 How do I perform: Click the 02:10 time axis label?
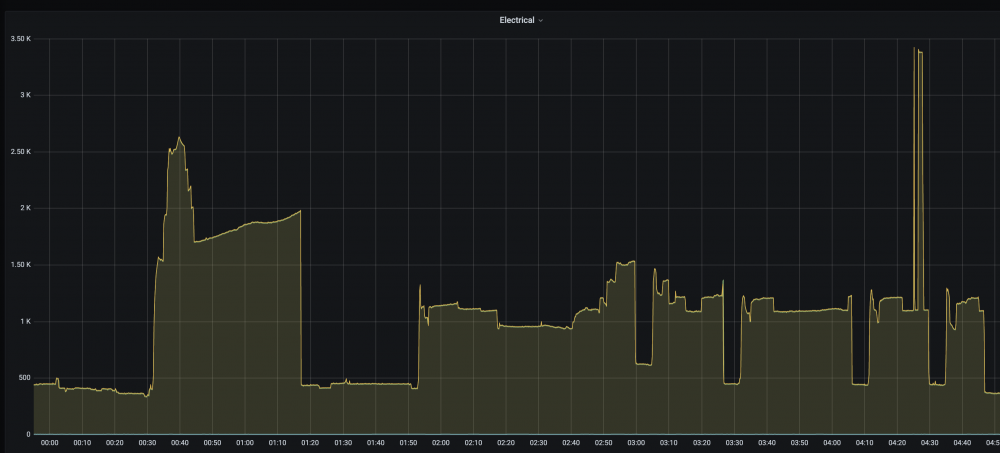coord(473,443)
